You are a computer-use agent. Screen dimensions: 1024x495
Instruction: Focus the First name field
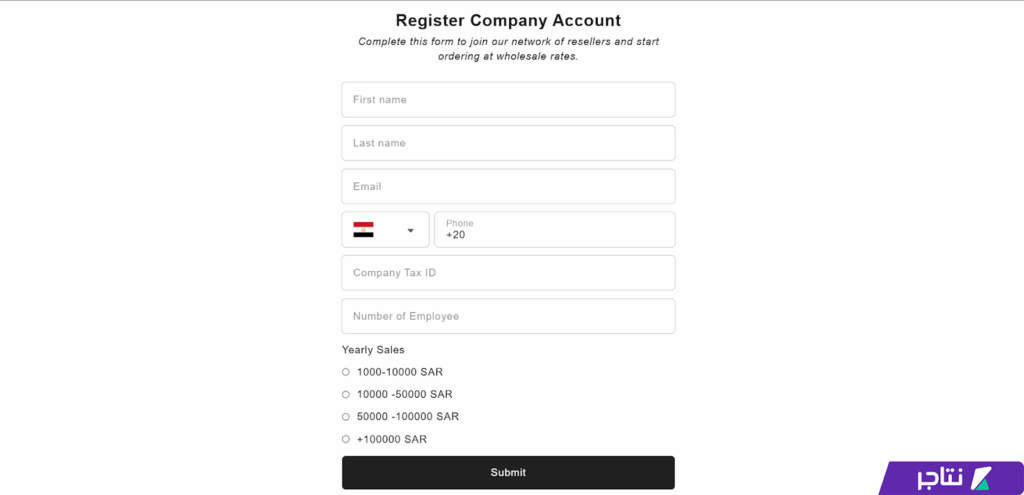[508, 100]
